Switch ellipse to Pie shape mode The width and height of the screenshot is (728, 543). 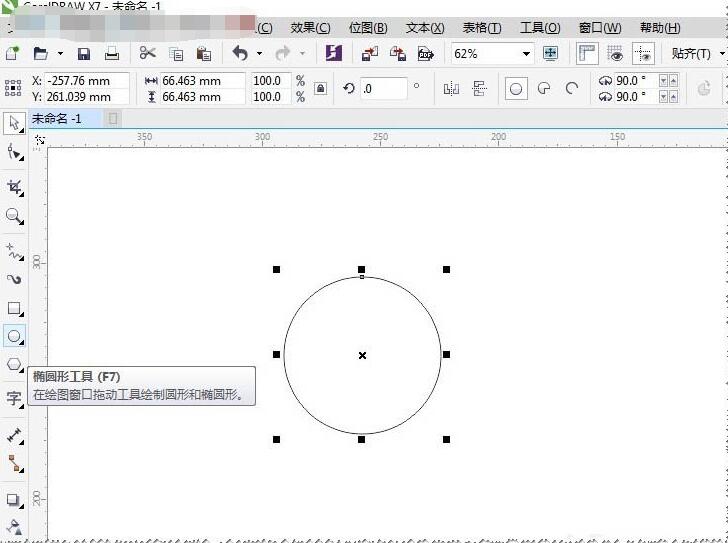[x=544, y=89]
